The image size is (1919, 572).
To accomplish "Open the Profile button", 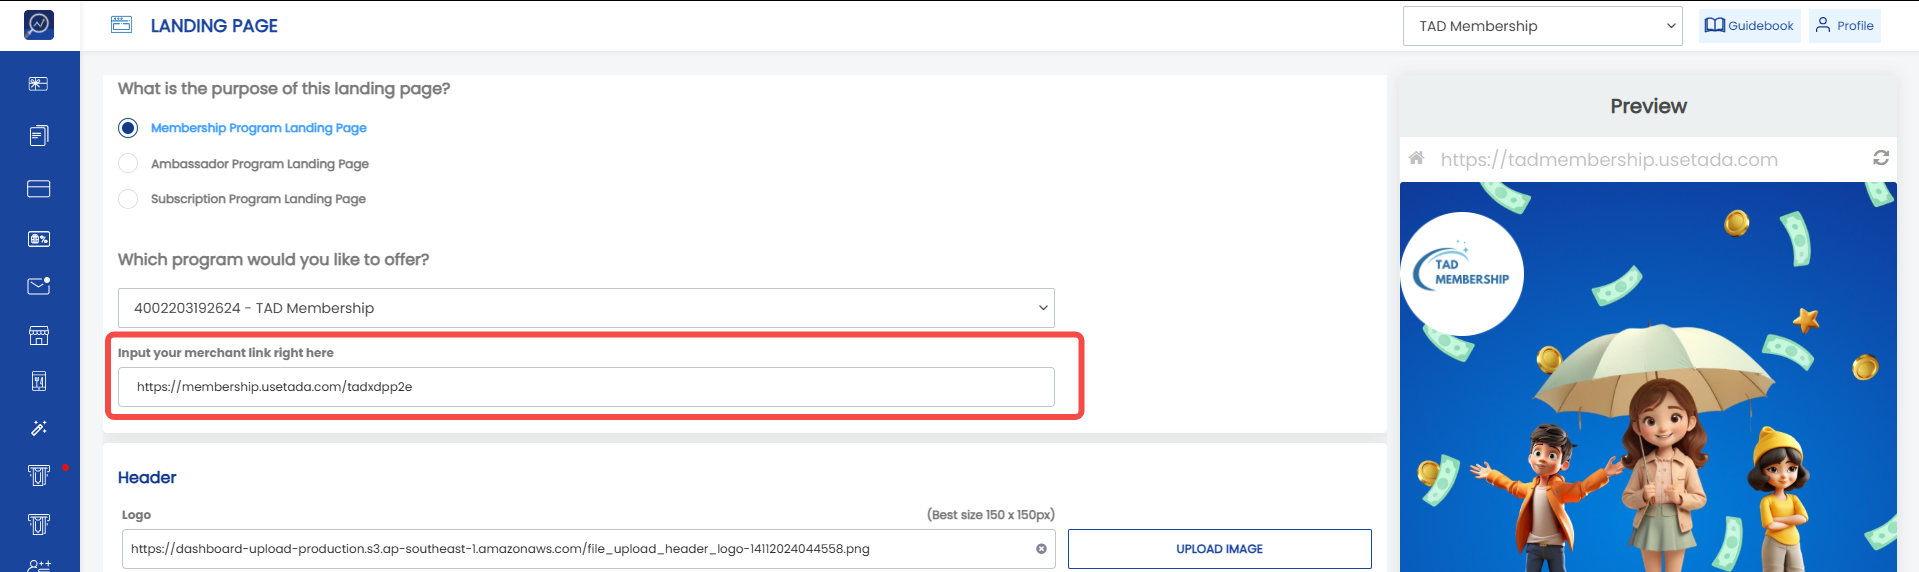I will (1845, 26).
